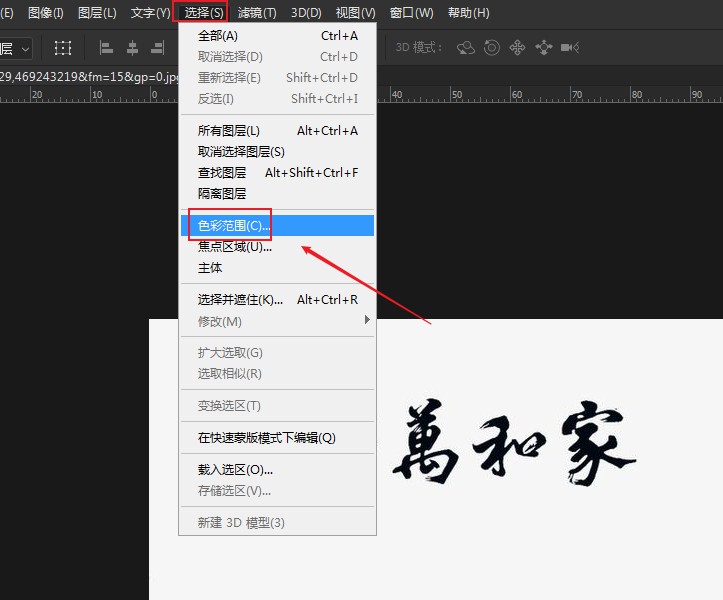Screen dimensions: 723x600
Task: Choose 主体 select subject entry
Action: click(278, 268)
